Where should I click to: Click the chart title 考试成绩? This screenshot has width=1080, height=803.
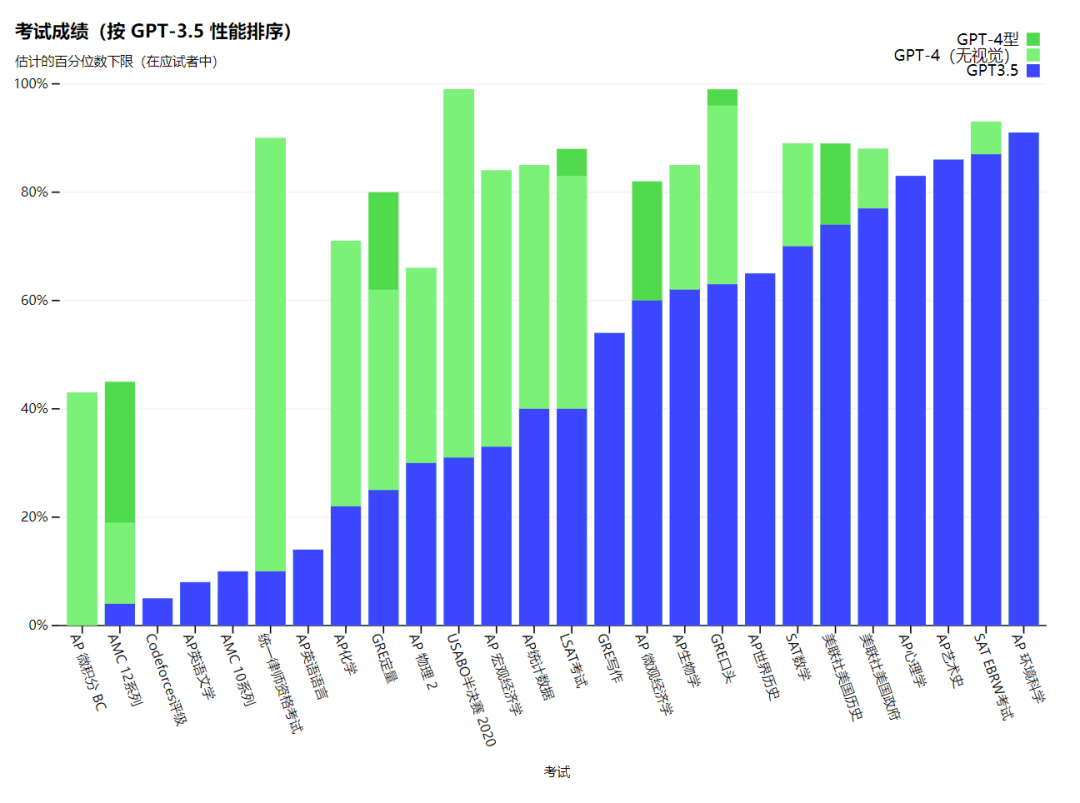pos(52,32)
